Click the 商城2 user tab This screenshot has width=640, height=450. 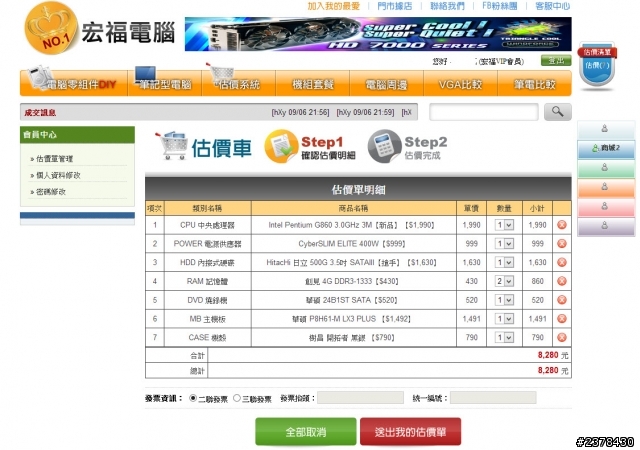(x=606, y=148)
